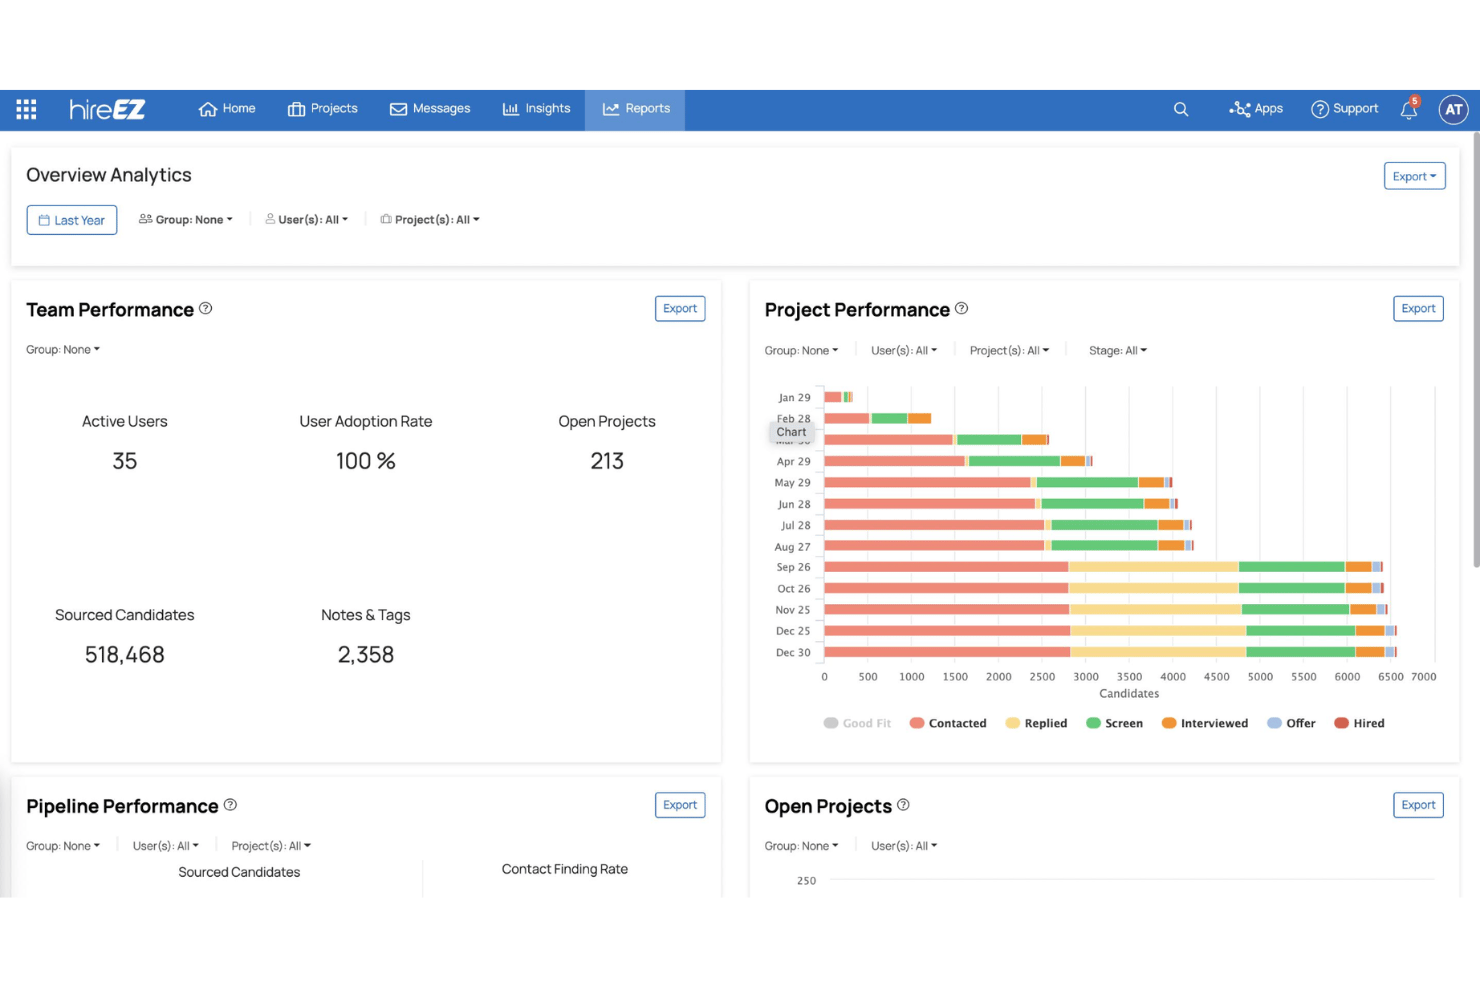
Task: Select the Reports tab
Action: click(636, 109)
